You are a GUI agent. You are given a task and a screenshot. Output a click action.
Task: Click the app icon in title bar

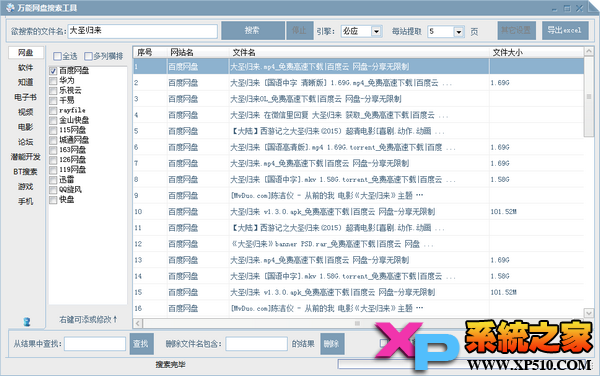[10, 8]
